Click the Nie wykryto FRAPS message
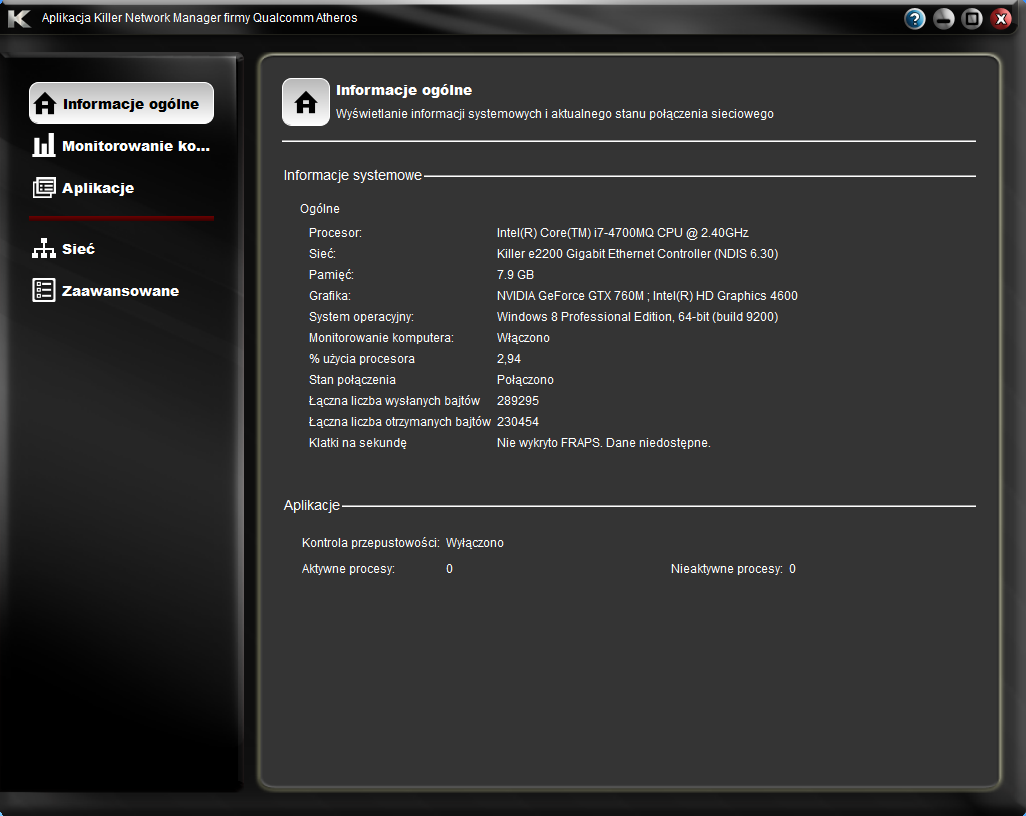 [x=603, y=443]
